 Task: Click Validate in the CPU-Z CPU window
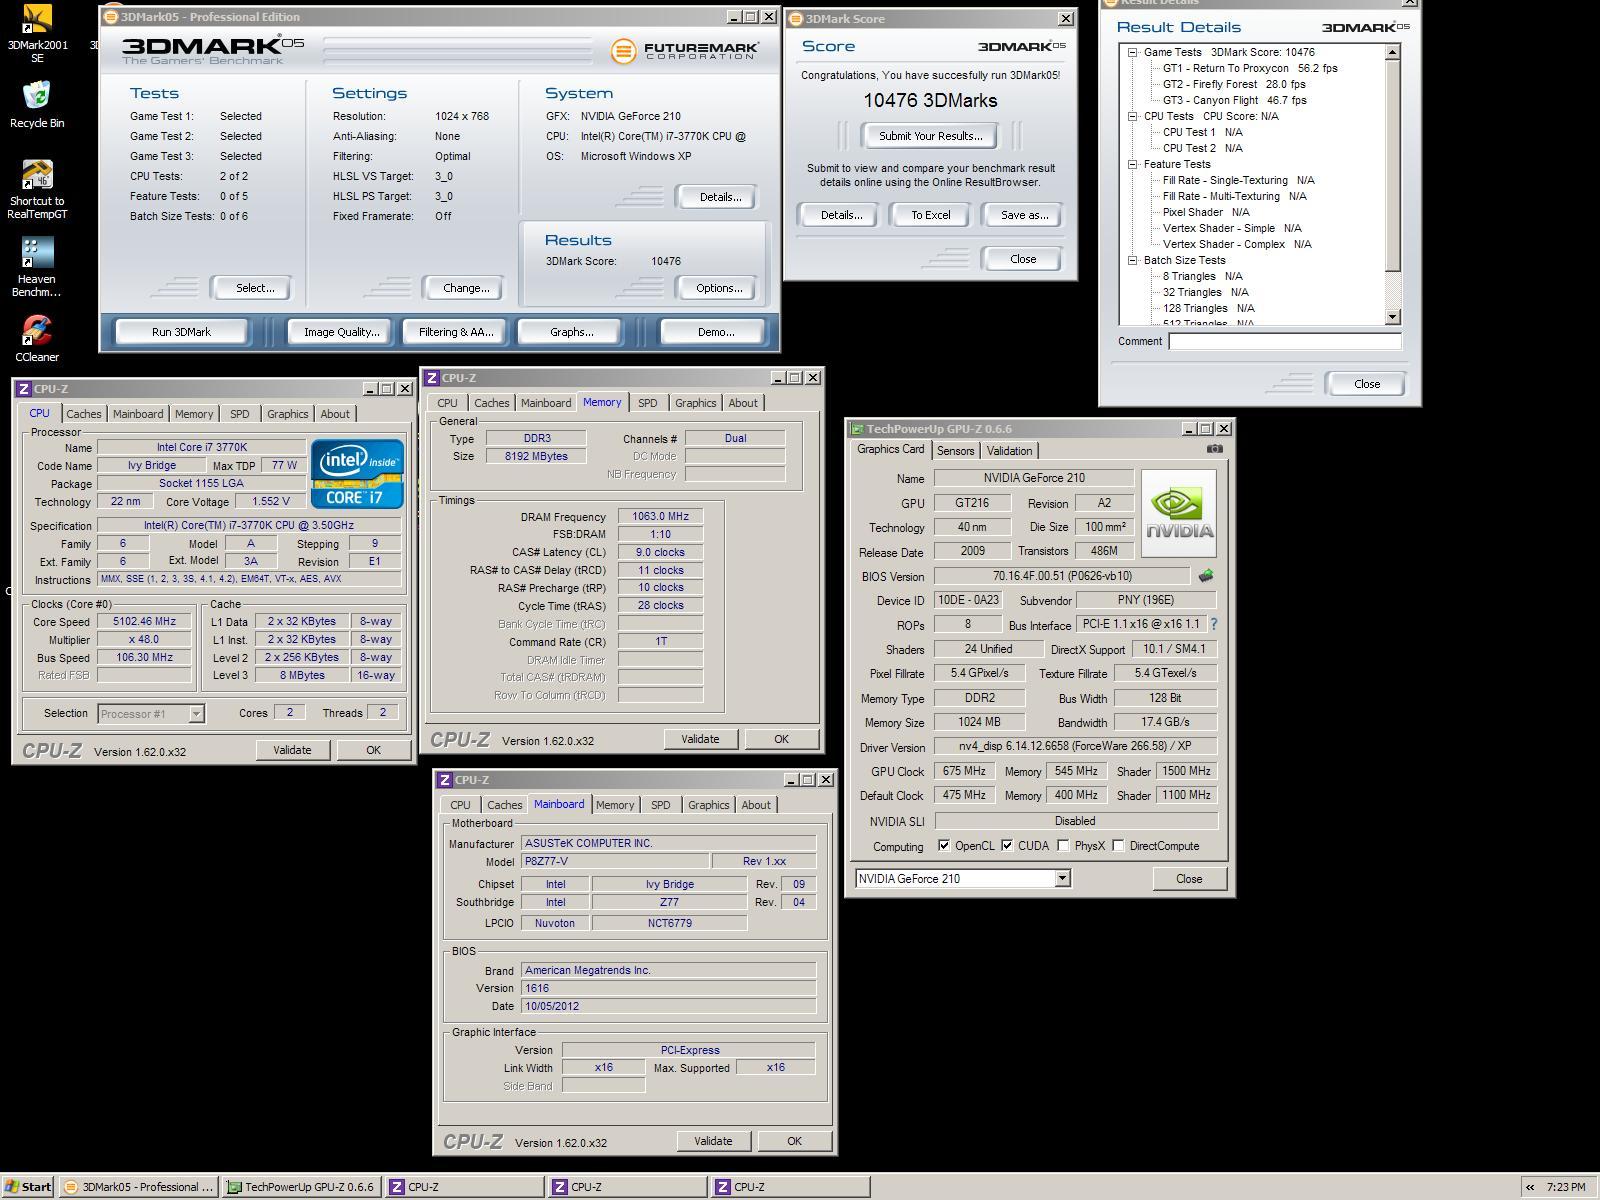click(292, 750)
